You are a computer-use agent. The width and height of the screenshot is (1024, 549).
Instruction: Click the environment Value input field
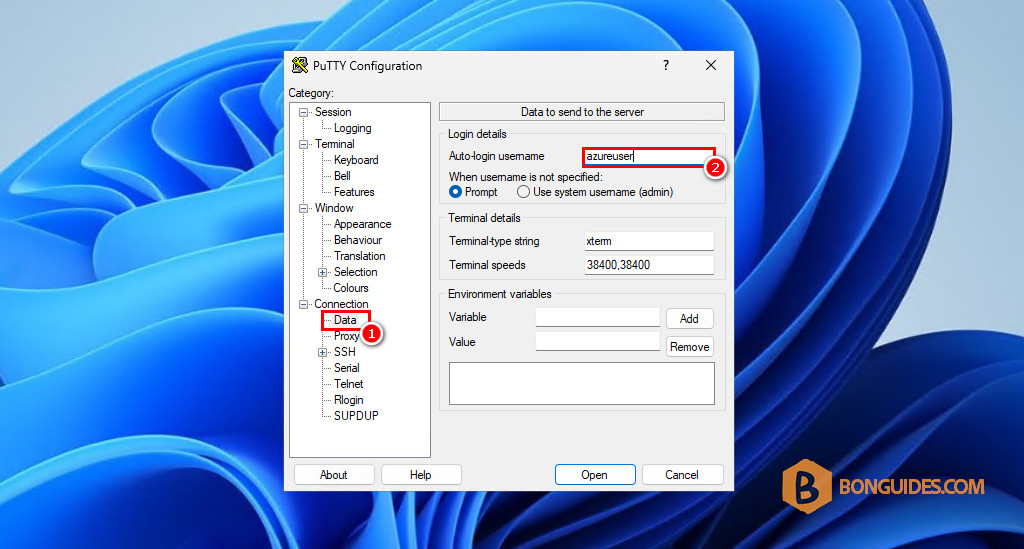click(598, 341)
